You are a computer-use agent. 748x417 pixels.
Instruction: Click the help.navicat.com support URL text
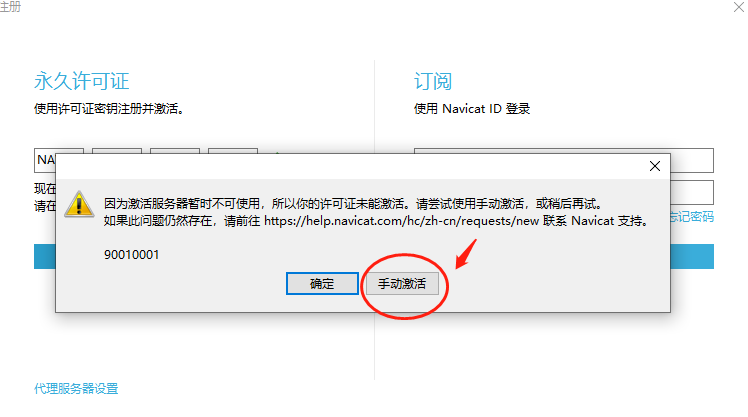pos(401,221)
